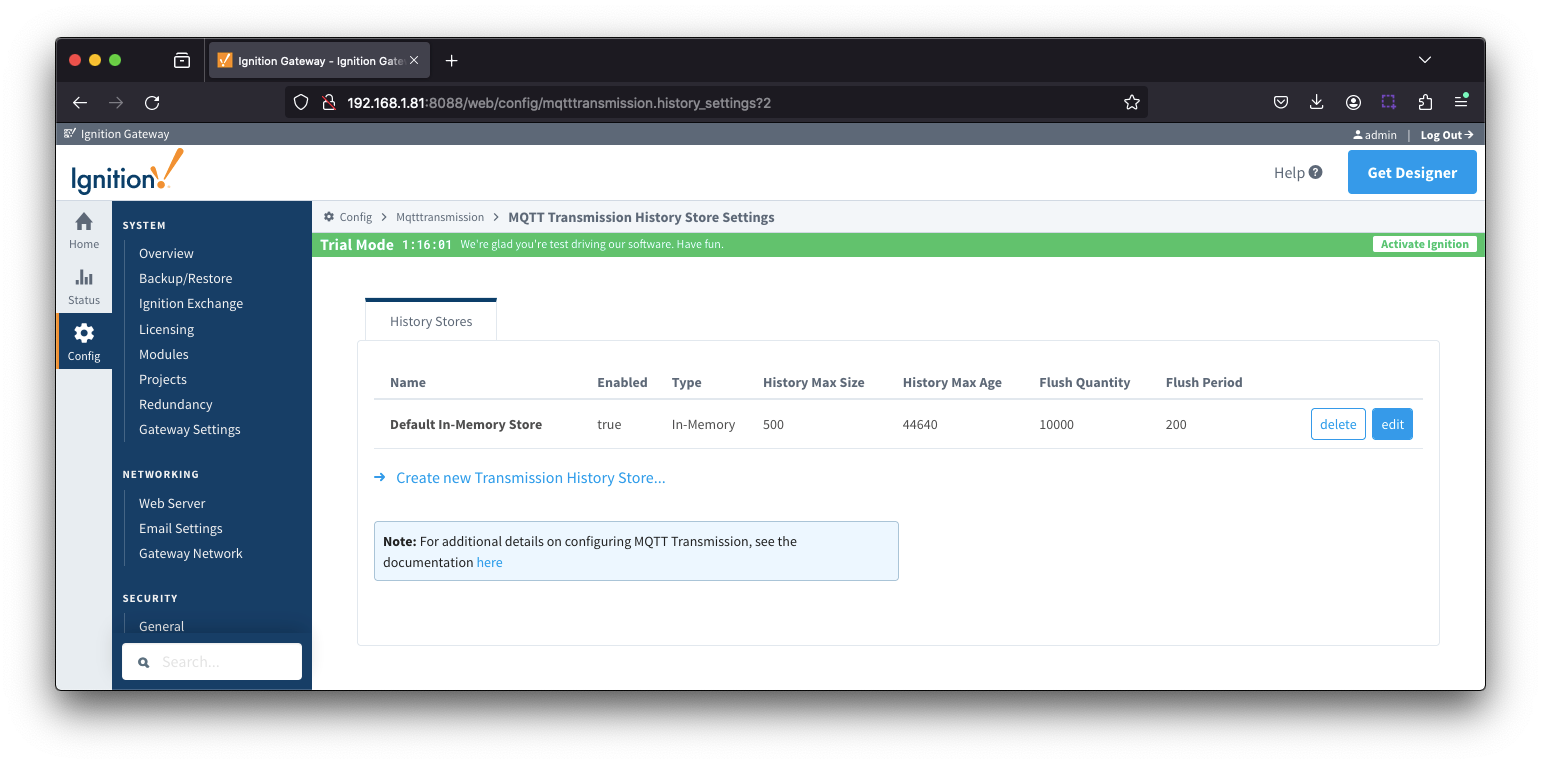Open Gateway Network page
This screenshot has width=1541, height=764.
click(191, 554)
